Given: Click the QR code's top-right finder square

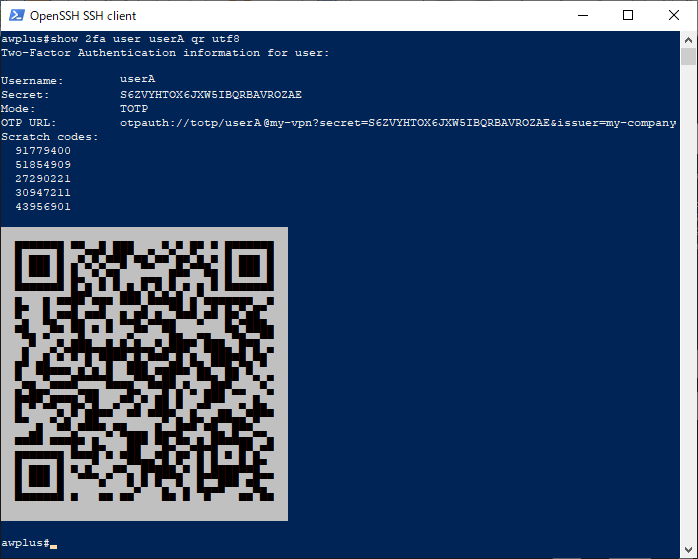Looking at the screenshot, I should pyautogui.click(x=248, y=268).
